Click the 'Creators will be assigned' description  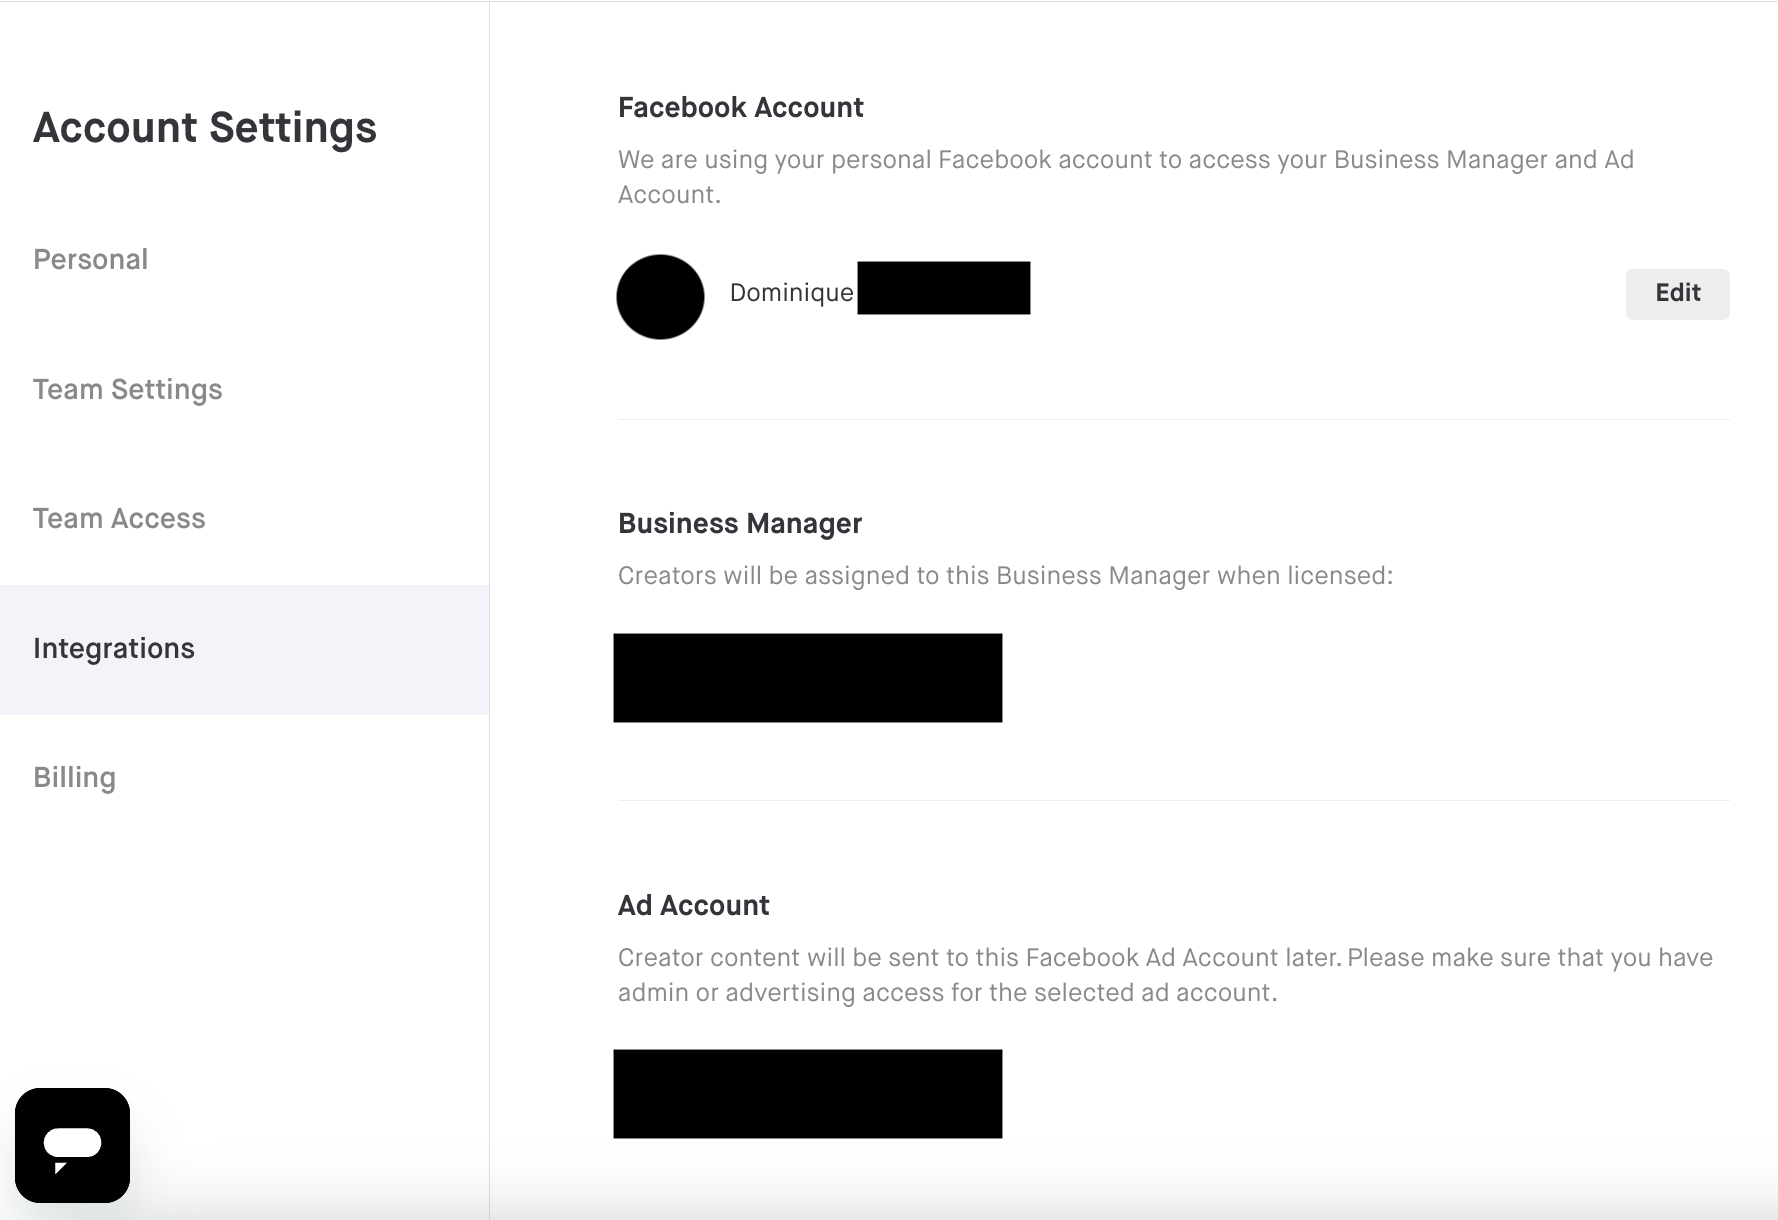click(x=1005, y=576)
